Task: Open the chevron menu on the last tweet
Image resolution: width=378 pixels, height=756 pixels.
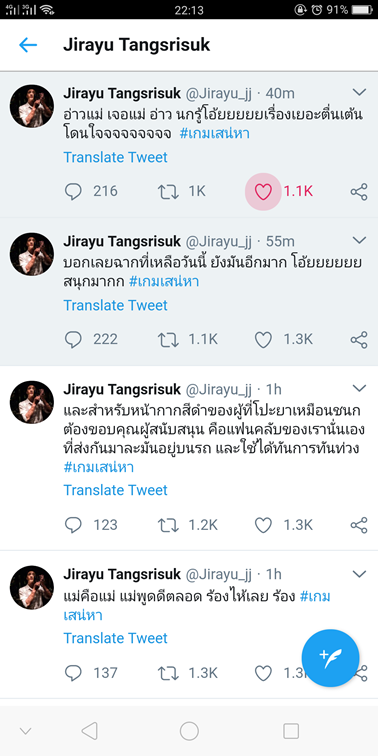Action: click(x=360, y=573)
